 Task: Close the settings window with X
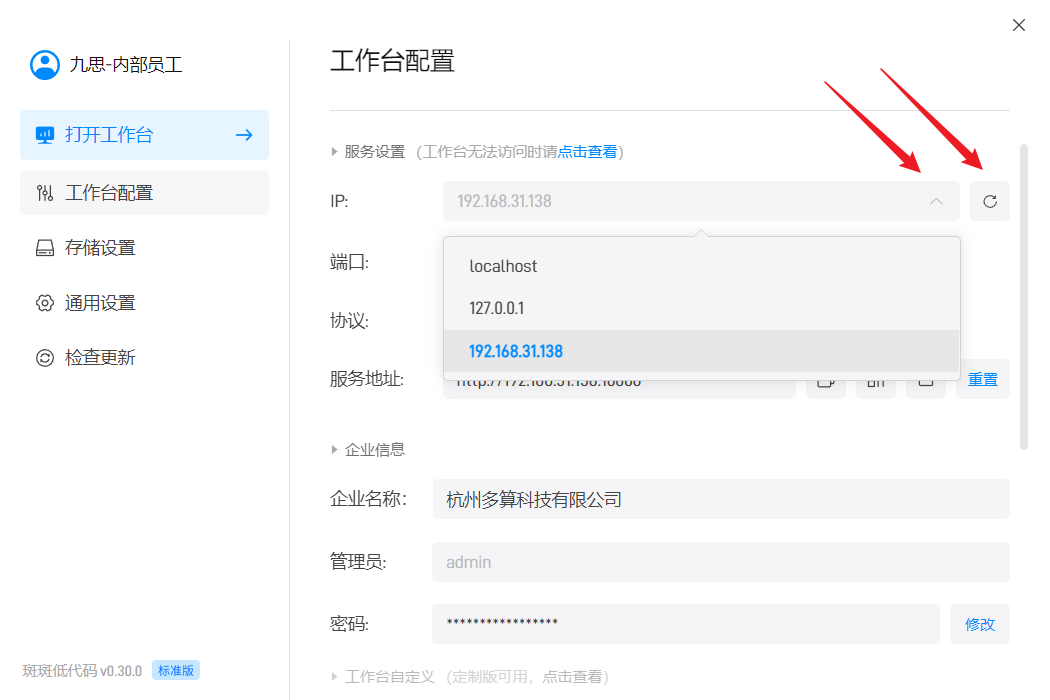(x=1019, y=25)
